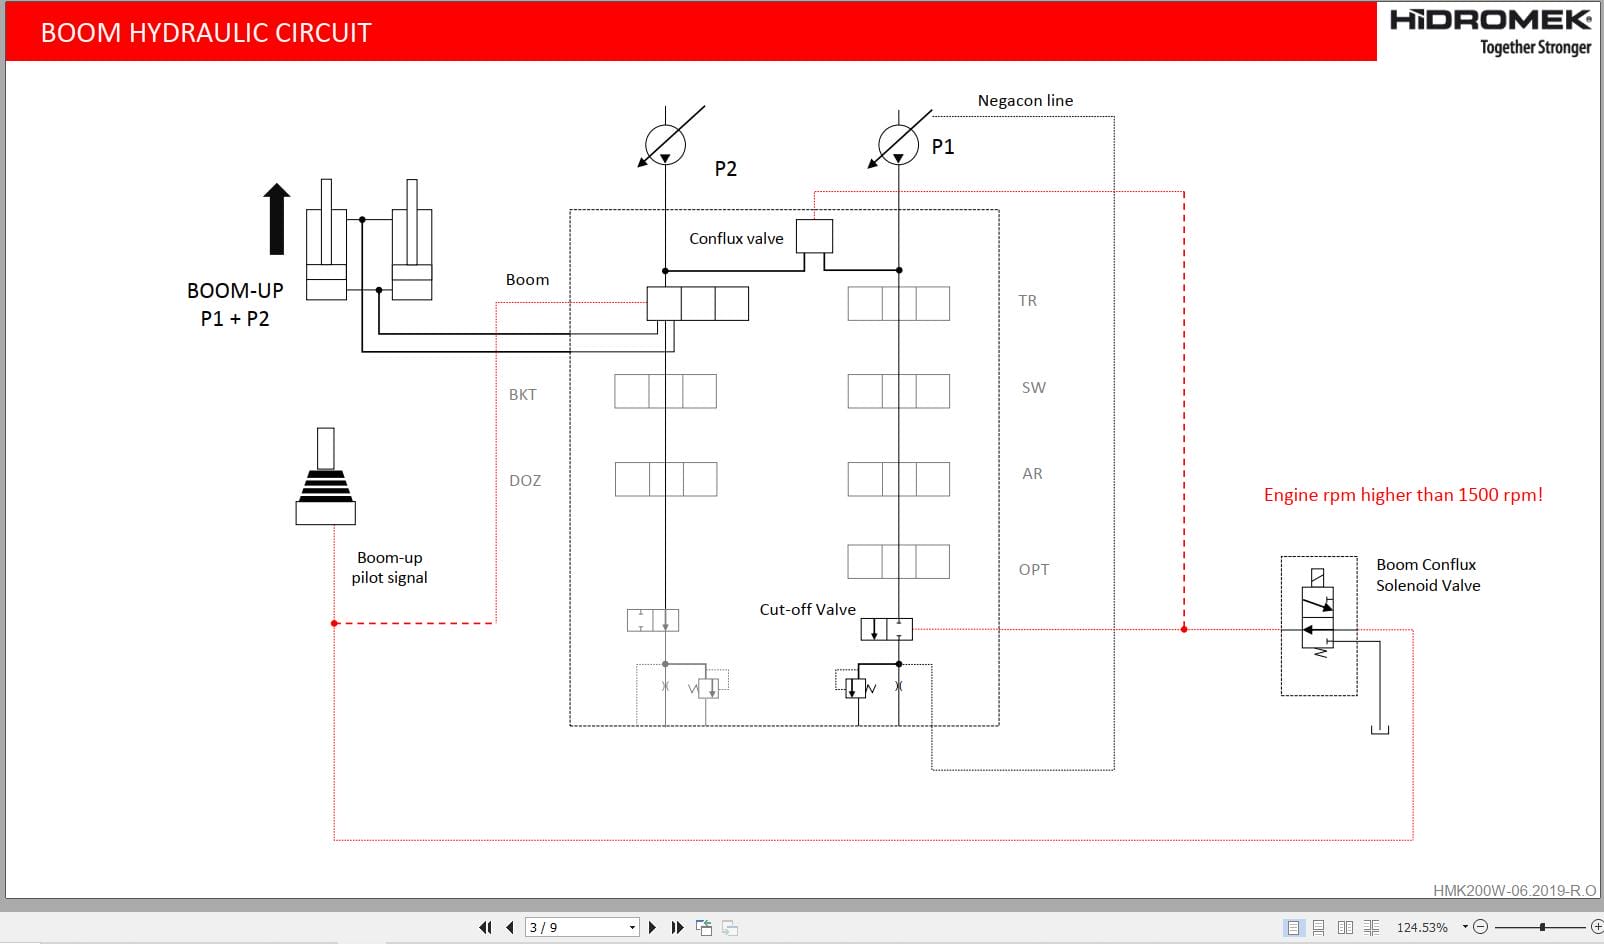Click the next view icon
The image size is (1604, 944).
[730, 928]
